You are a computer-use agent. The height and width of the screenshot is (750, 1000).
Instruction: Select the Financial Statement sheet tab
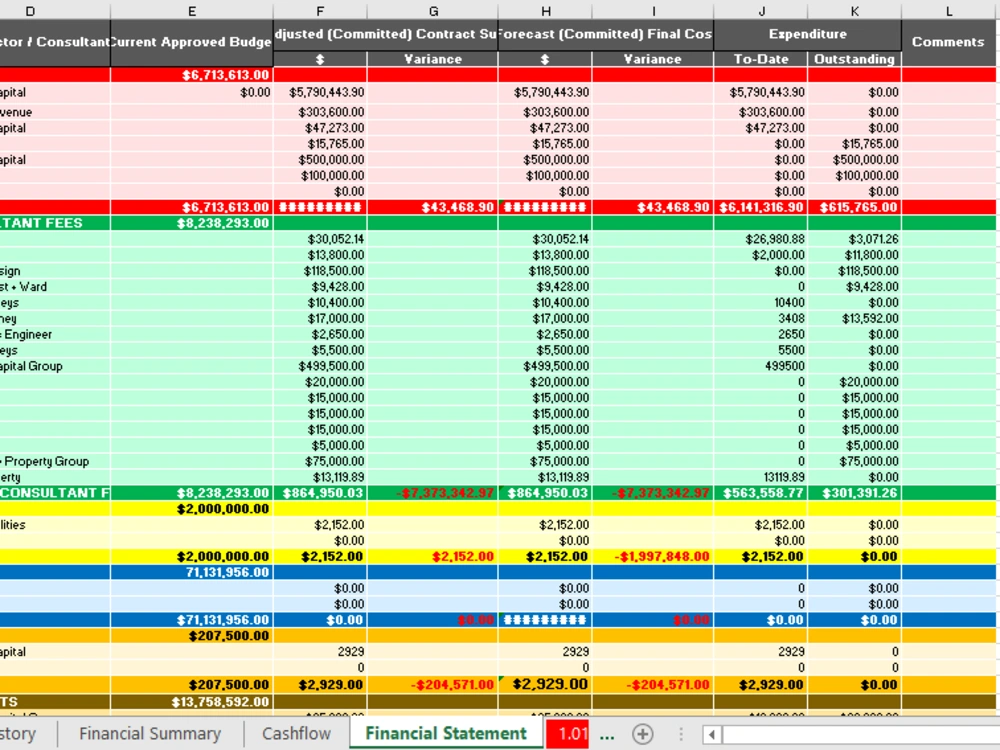(x=446, y=734)
